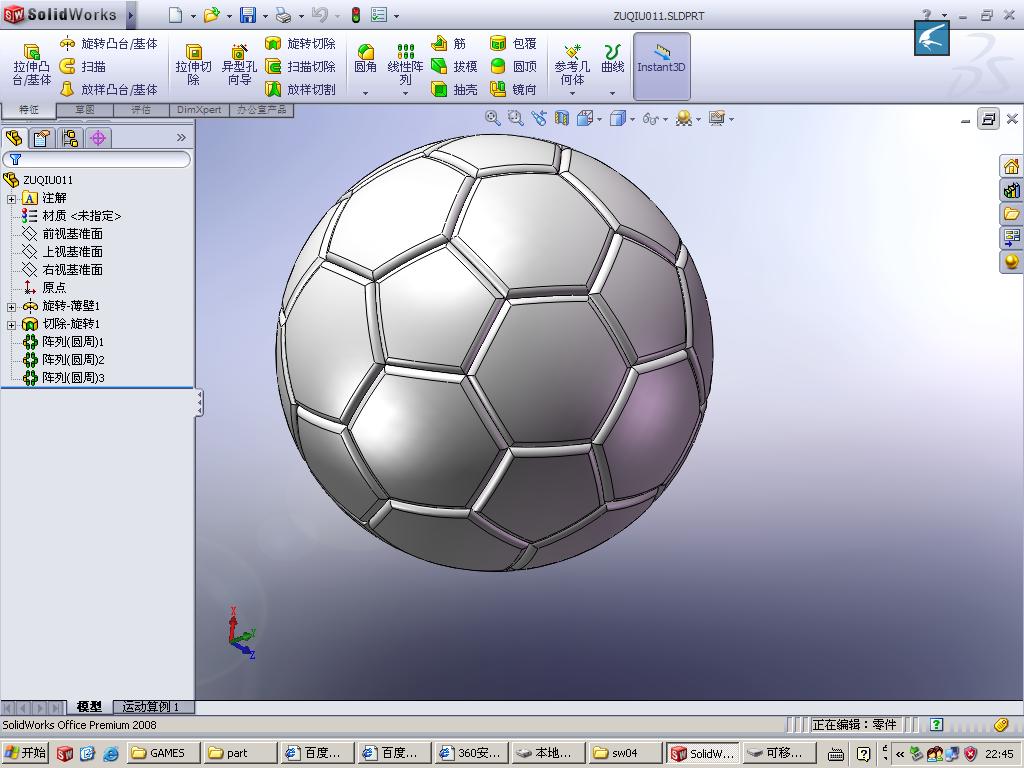Select the Swept Cut (扫描切除) tool

[x=300, y=66]
